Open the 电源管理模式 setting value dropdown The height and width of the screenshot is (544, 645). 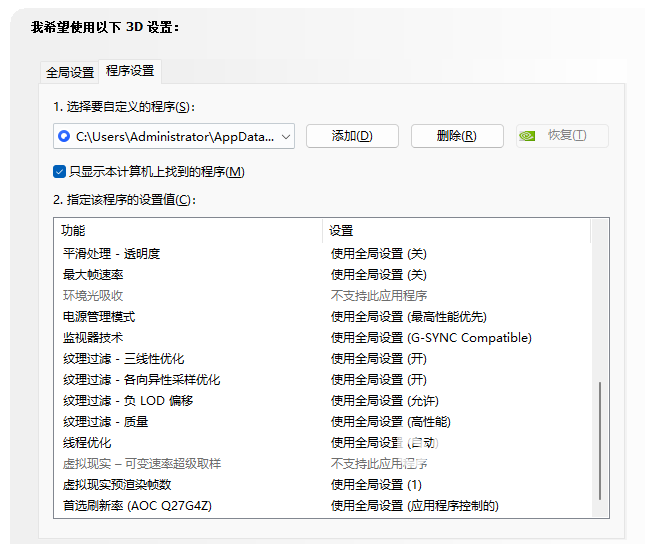point(408,317)
